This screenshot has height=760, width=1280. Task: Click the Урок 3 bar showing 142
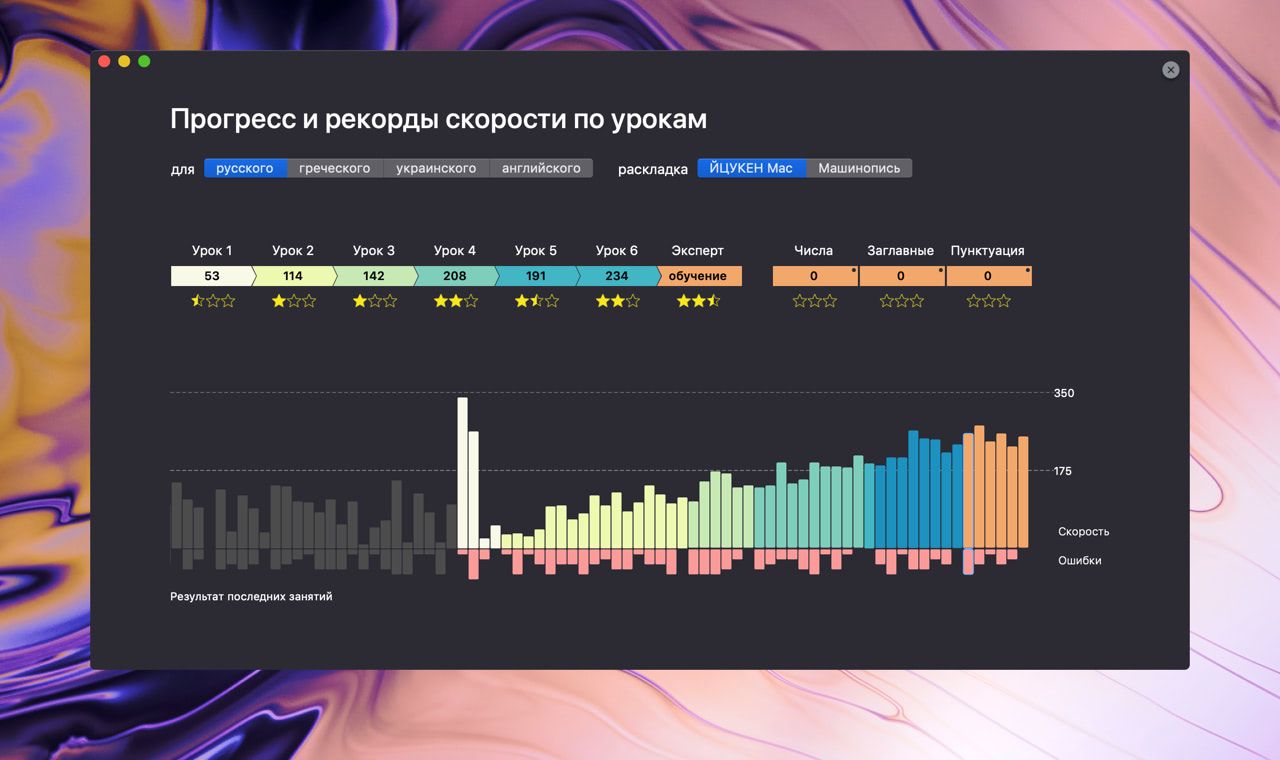374,276
